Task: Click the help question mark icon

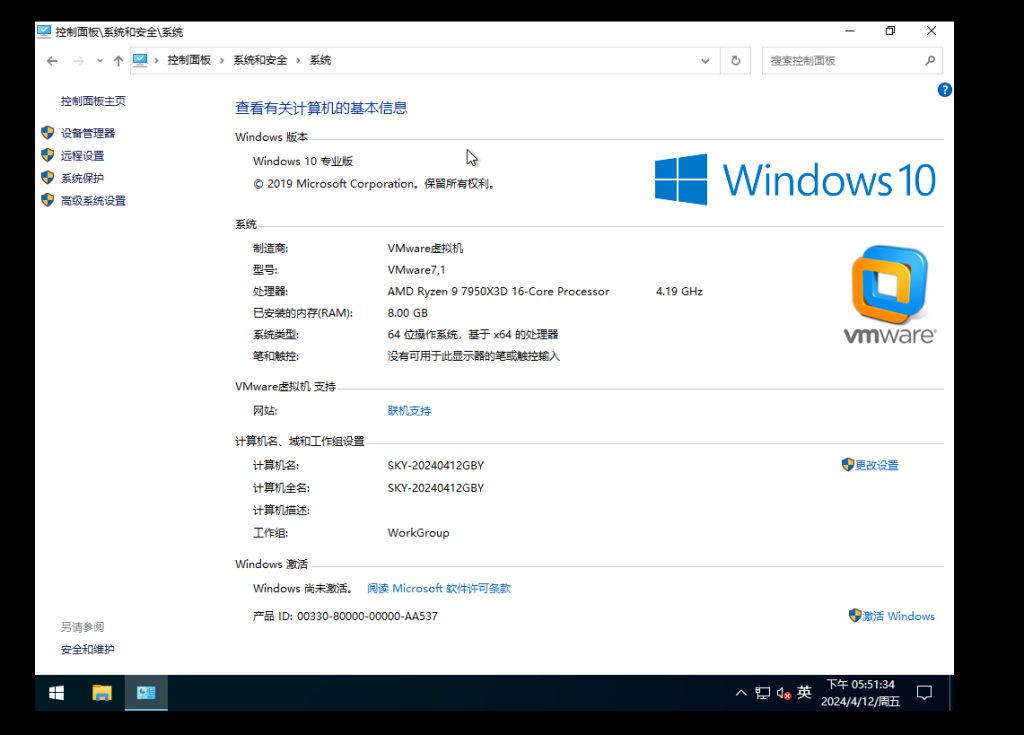Action: point(944,90)
